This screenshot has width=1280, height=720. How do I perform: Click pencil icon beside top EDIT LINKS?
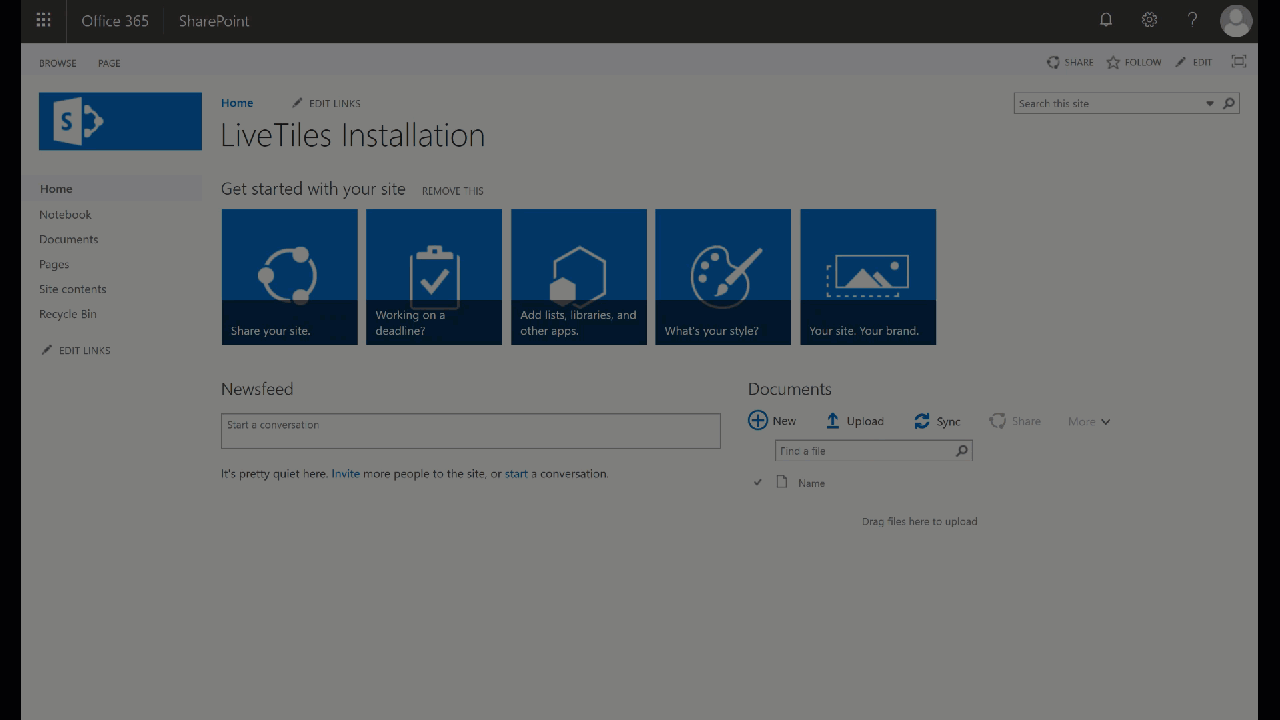coord(297,103)
